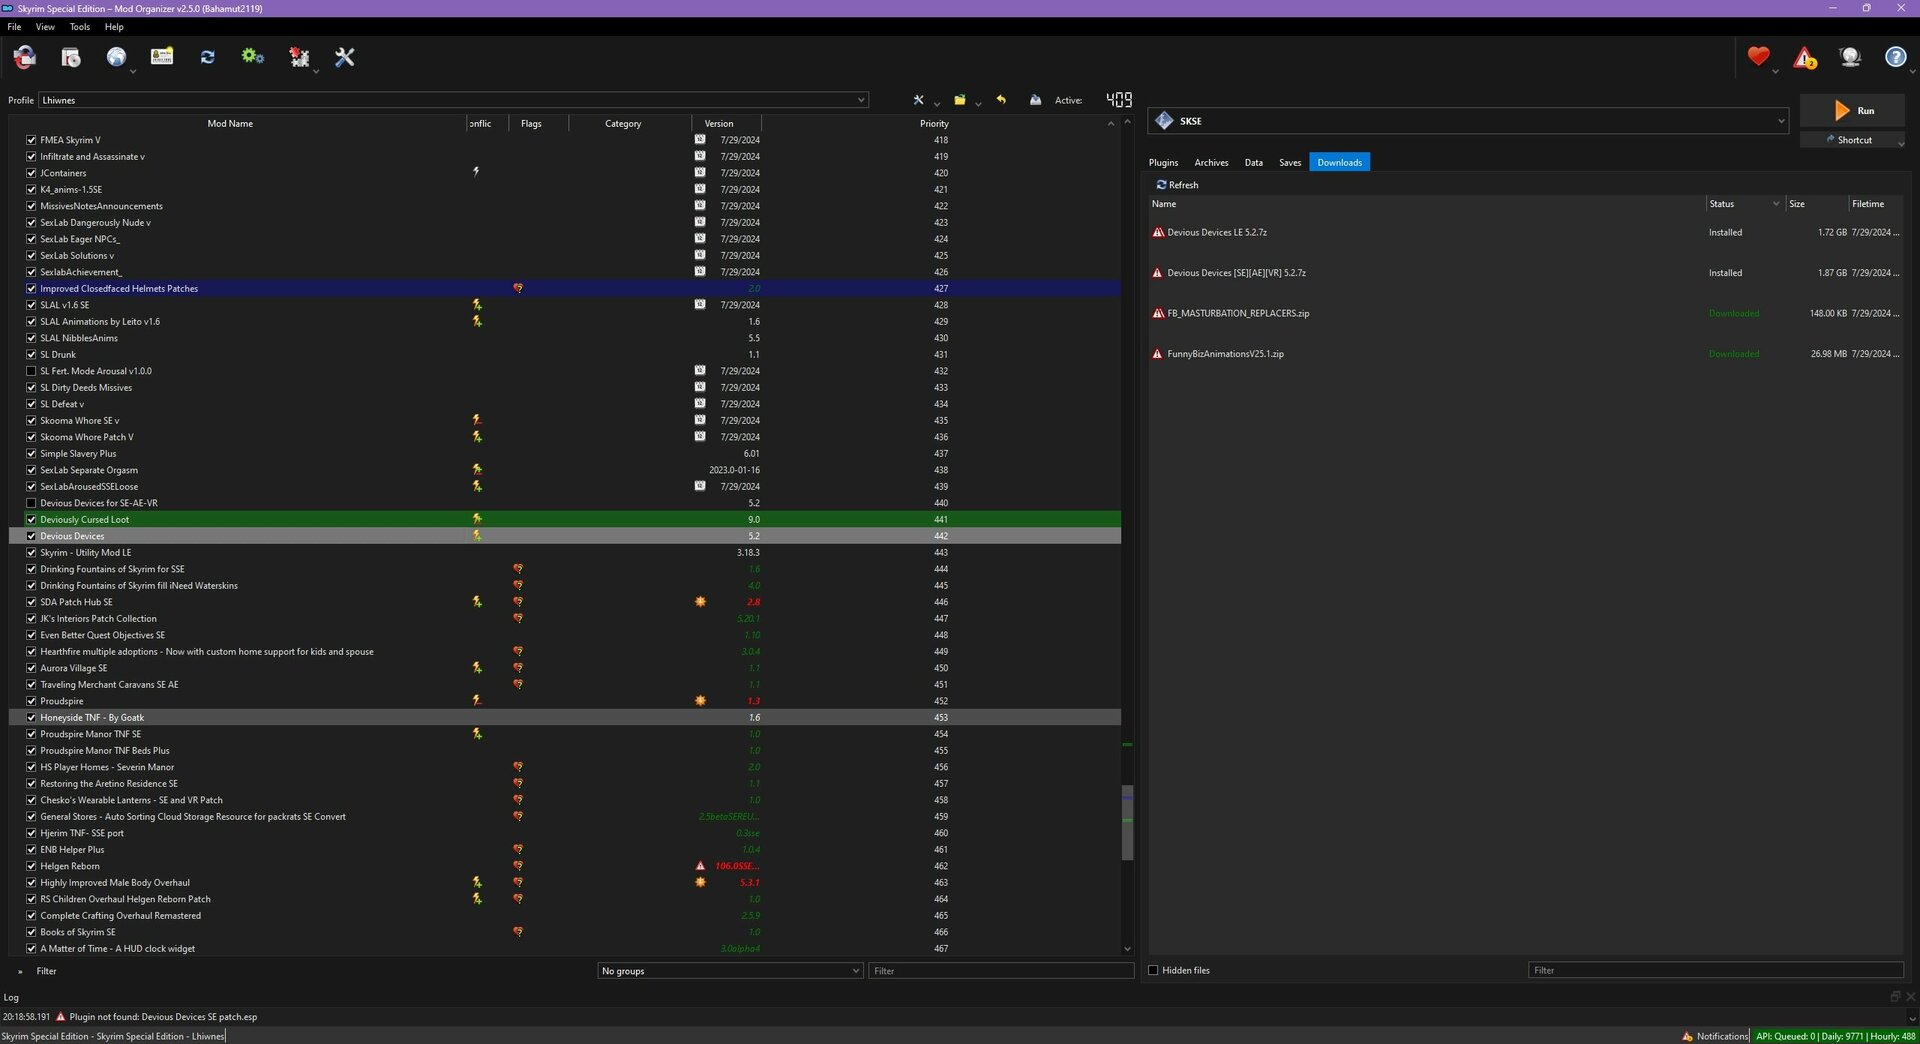Sort mods by the Mod Name header

[x=230, y=124]
